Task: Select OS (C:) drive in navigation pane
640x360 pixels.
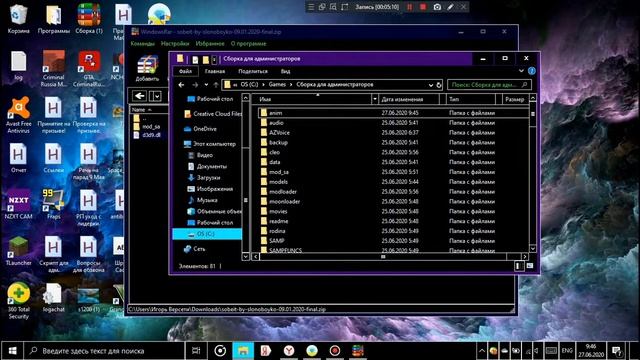Action: tap(207, 234)
